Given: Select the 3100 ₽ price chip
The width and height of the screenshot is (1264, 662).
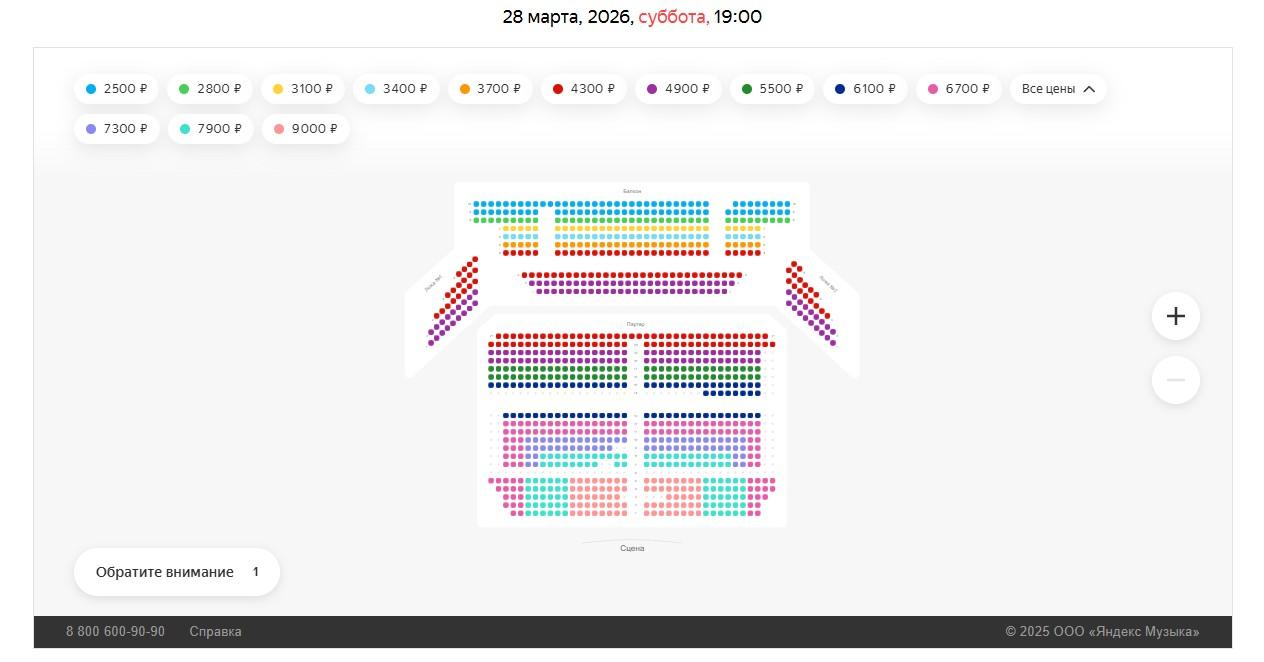Looking at the screenshot, I should pyautogui.click(x=304, y=89).
